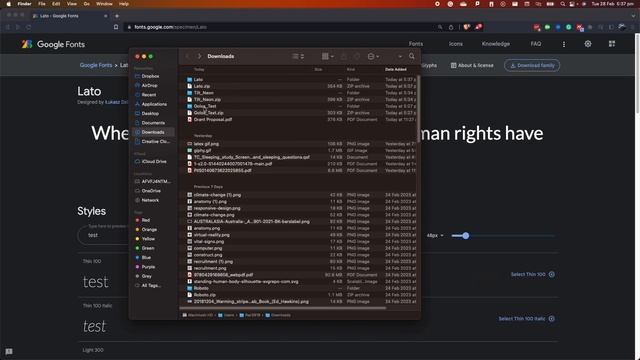This screenshot has width=640, height=360.
Task: Click the Finder share toolbar icon
Action: [x=344, y=56]
